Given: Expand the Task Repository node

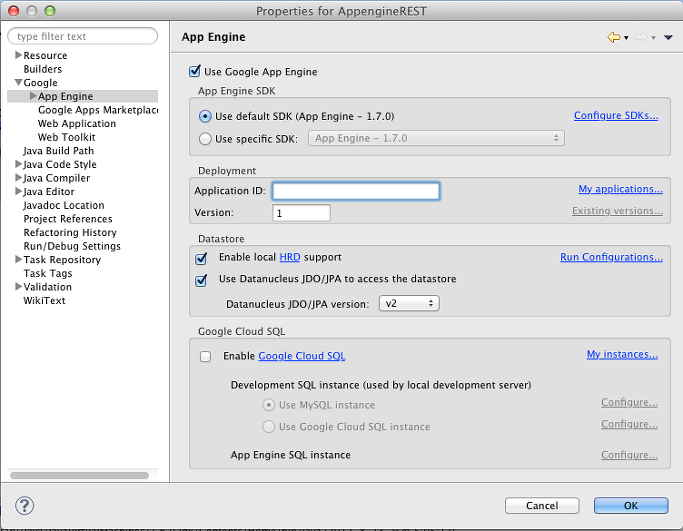Looking at the screenshot, I should click(x=18, y=259).
